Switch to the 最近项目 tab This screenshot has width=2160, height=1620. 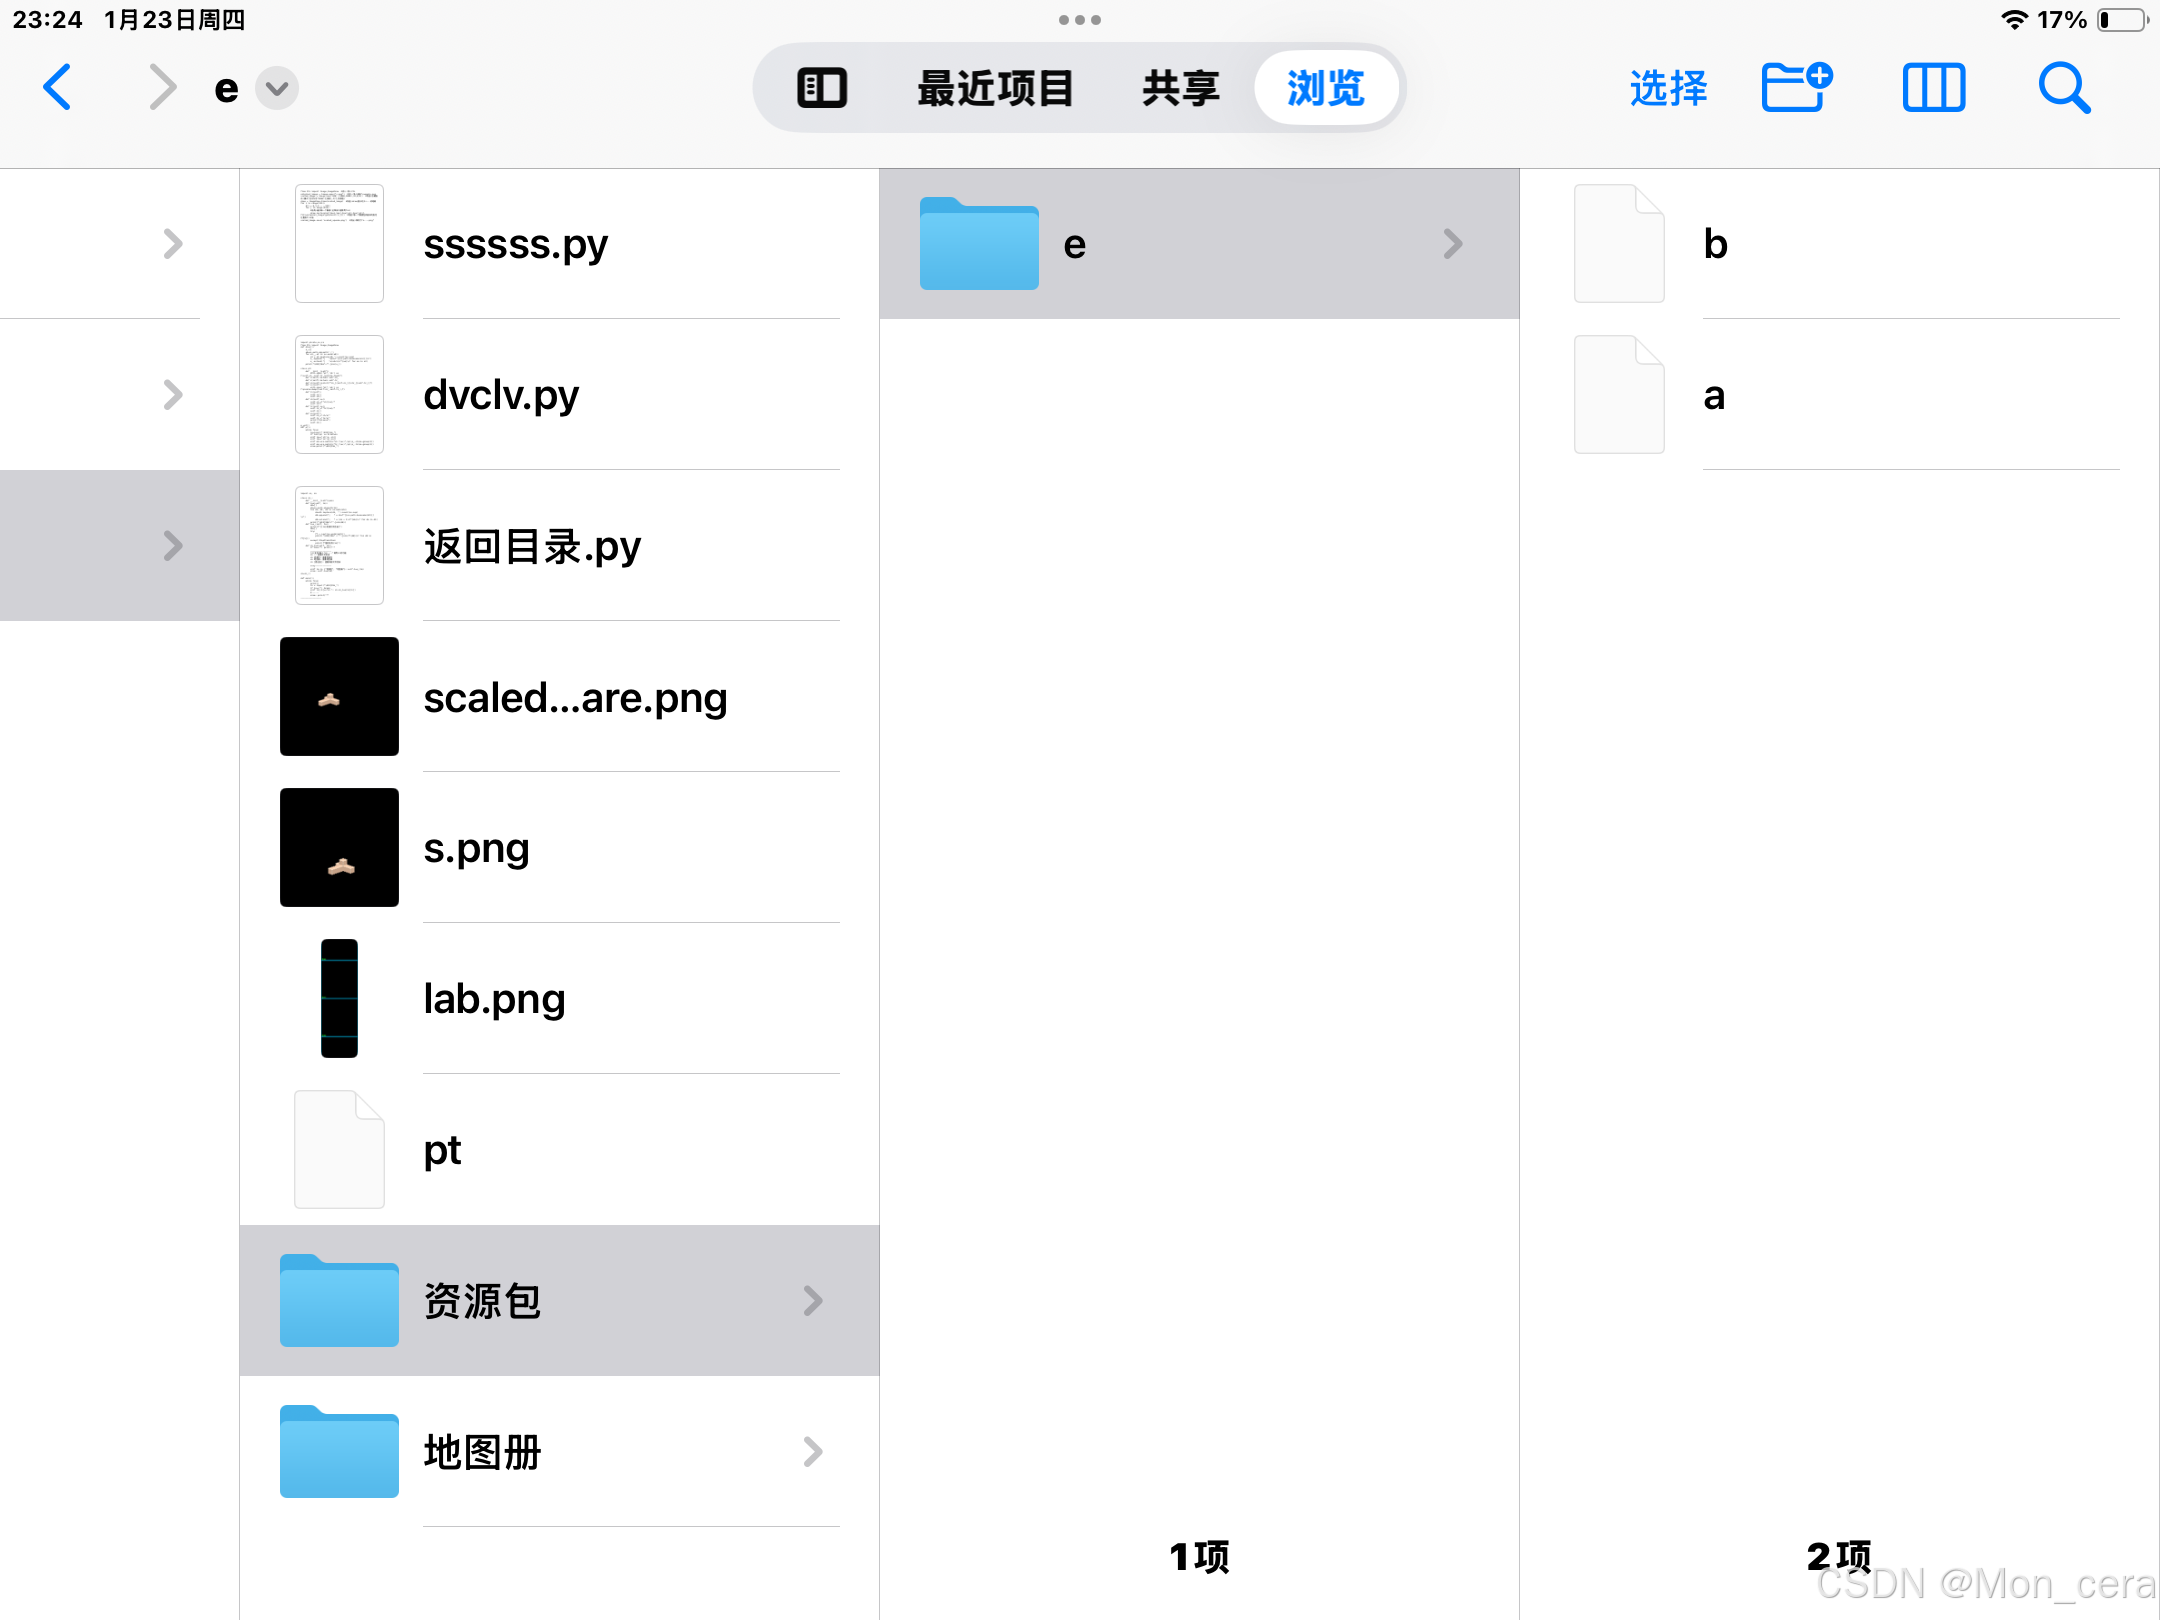point(995,88)
